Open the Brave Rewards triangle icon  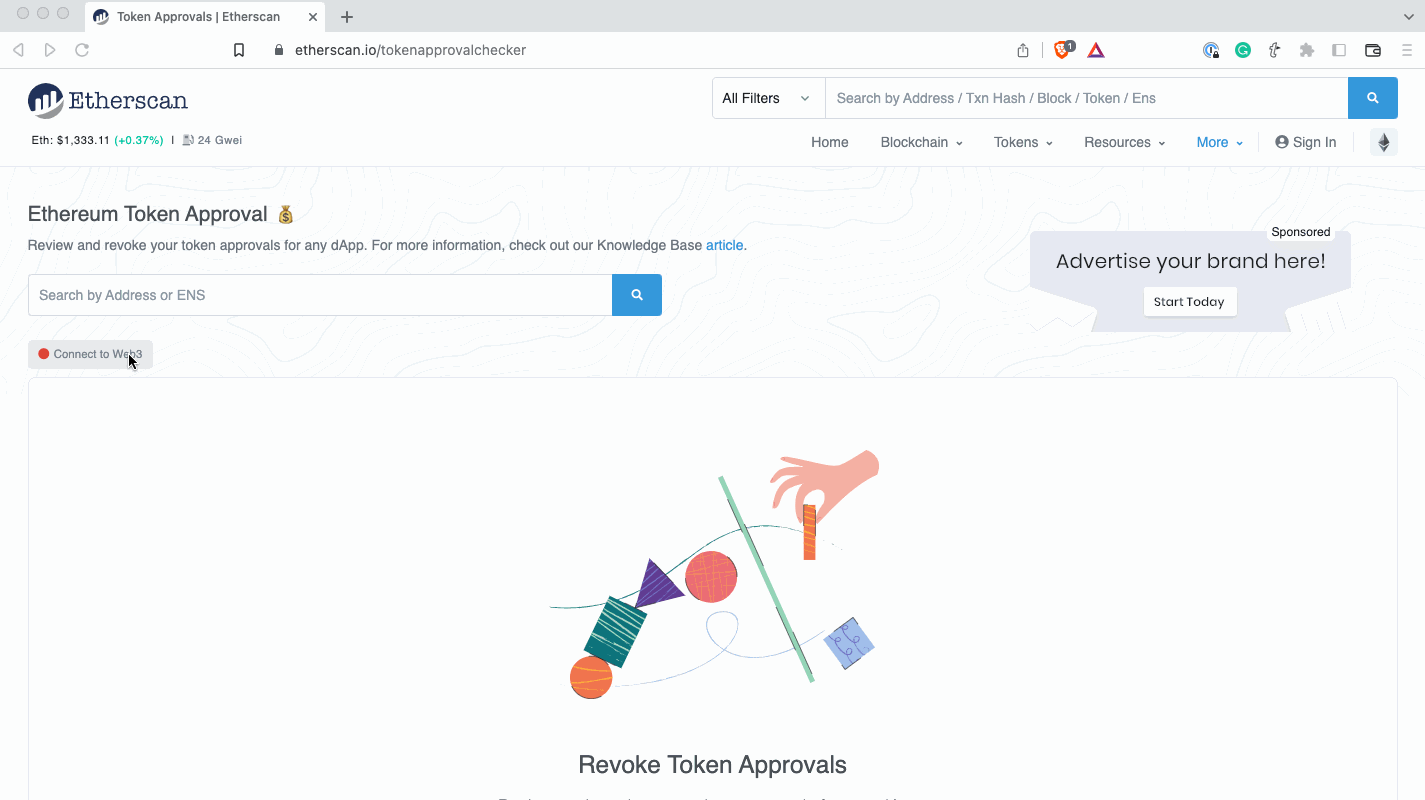(1096, 50)
